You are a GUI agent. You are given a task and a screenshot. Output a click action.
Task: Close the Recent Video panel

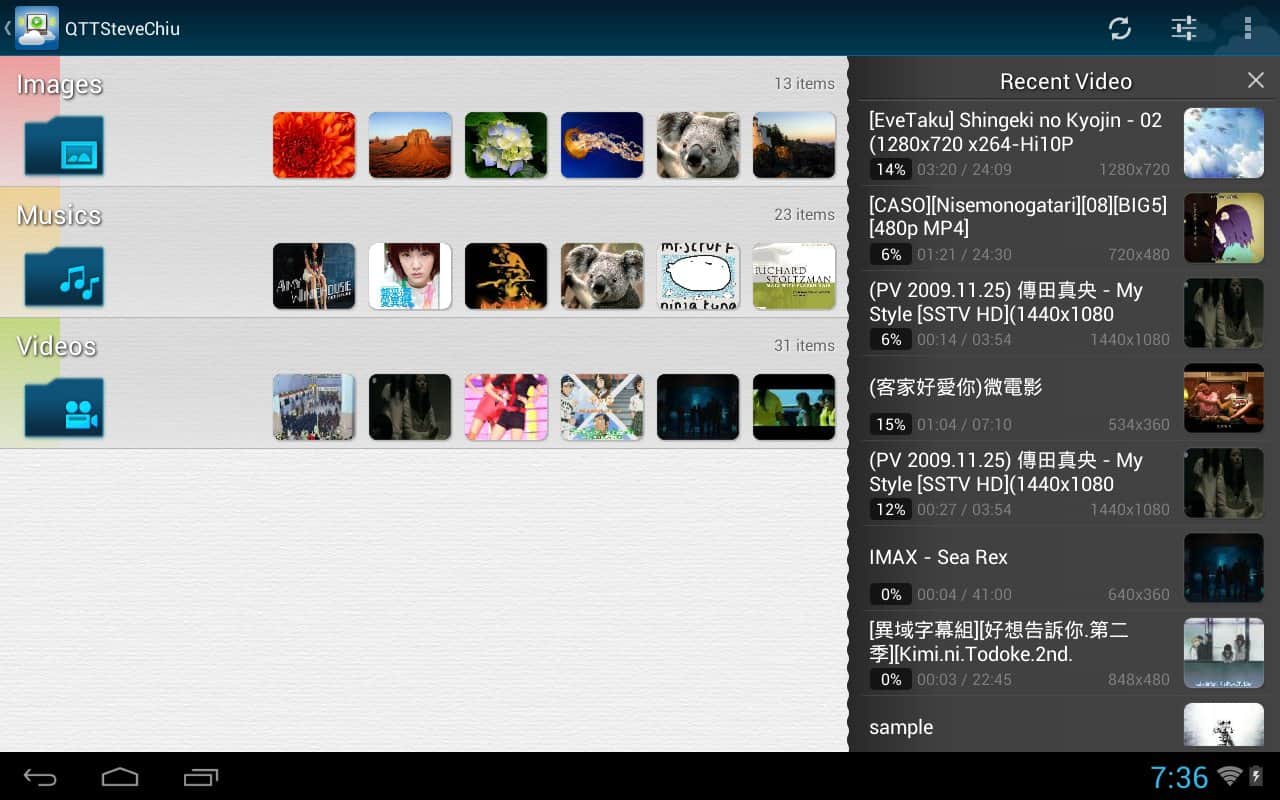point(1255,81)
